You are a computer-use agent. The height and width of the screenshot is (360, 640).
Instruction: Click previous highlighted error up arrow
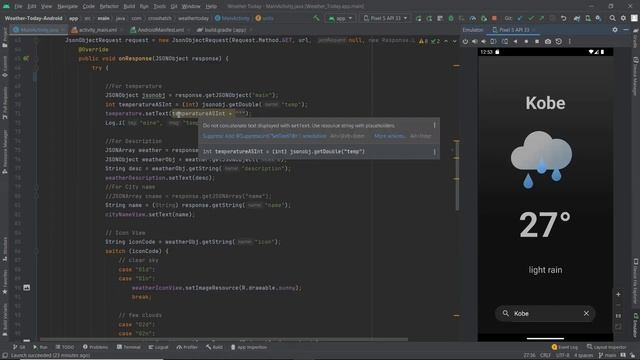coord(446,41)
